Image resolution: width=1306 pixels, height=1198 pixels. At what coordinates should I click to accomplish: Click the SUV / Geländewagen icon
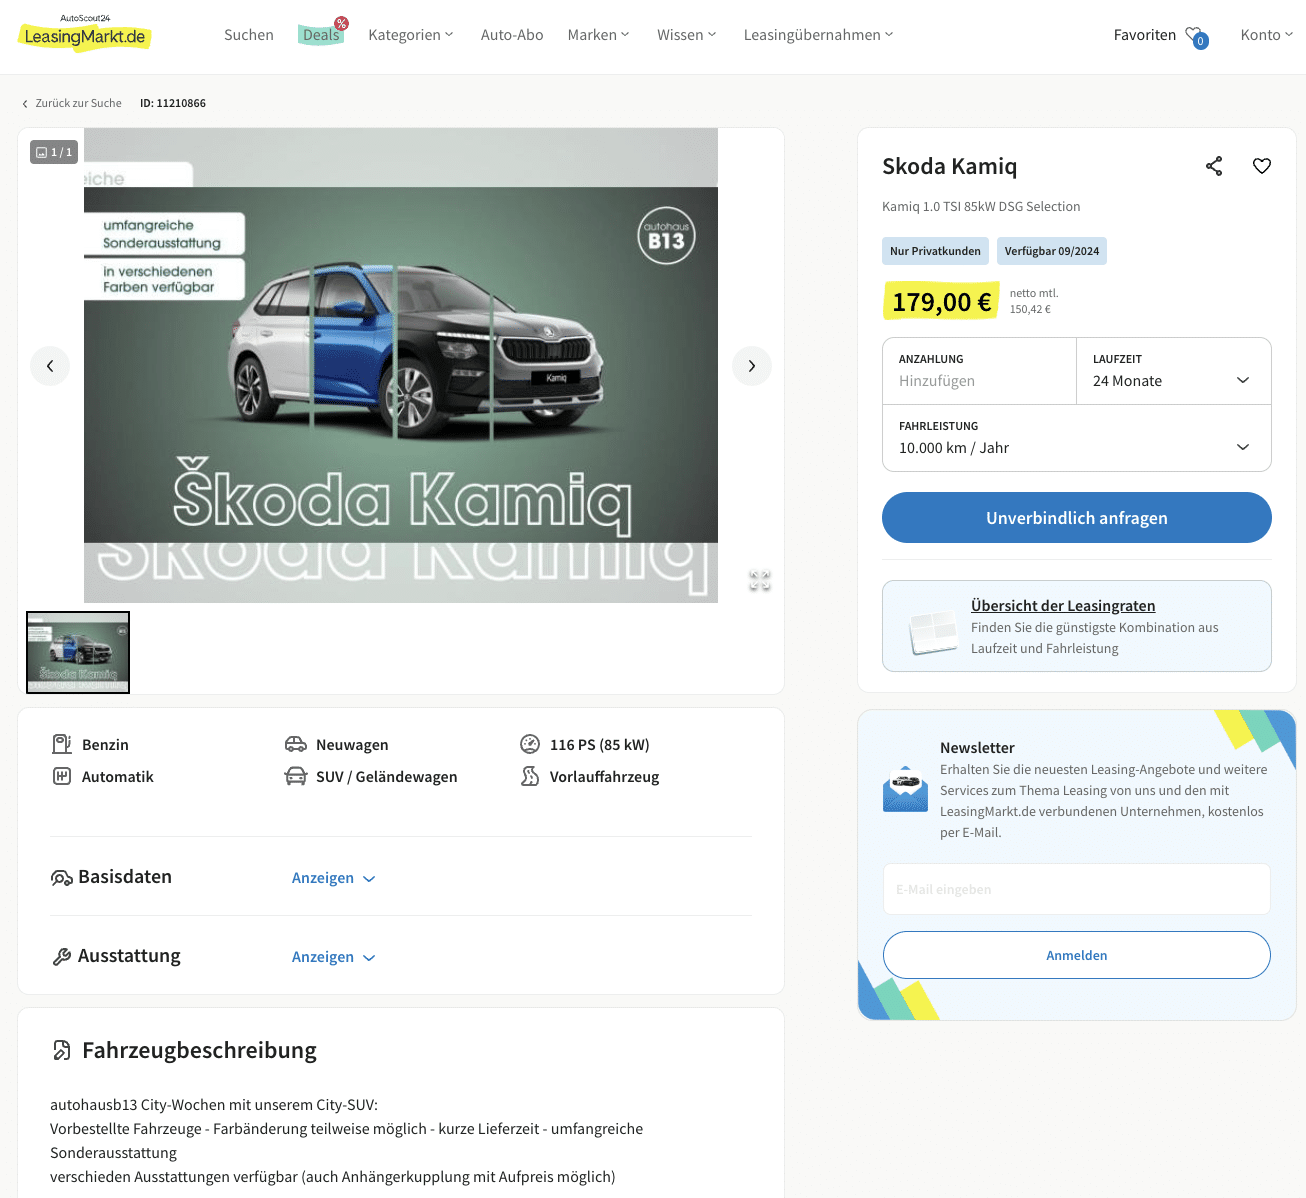(x=296, y=776)
